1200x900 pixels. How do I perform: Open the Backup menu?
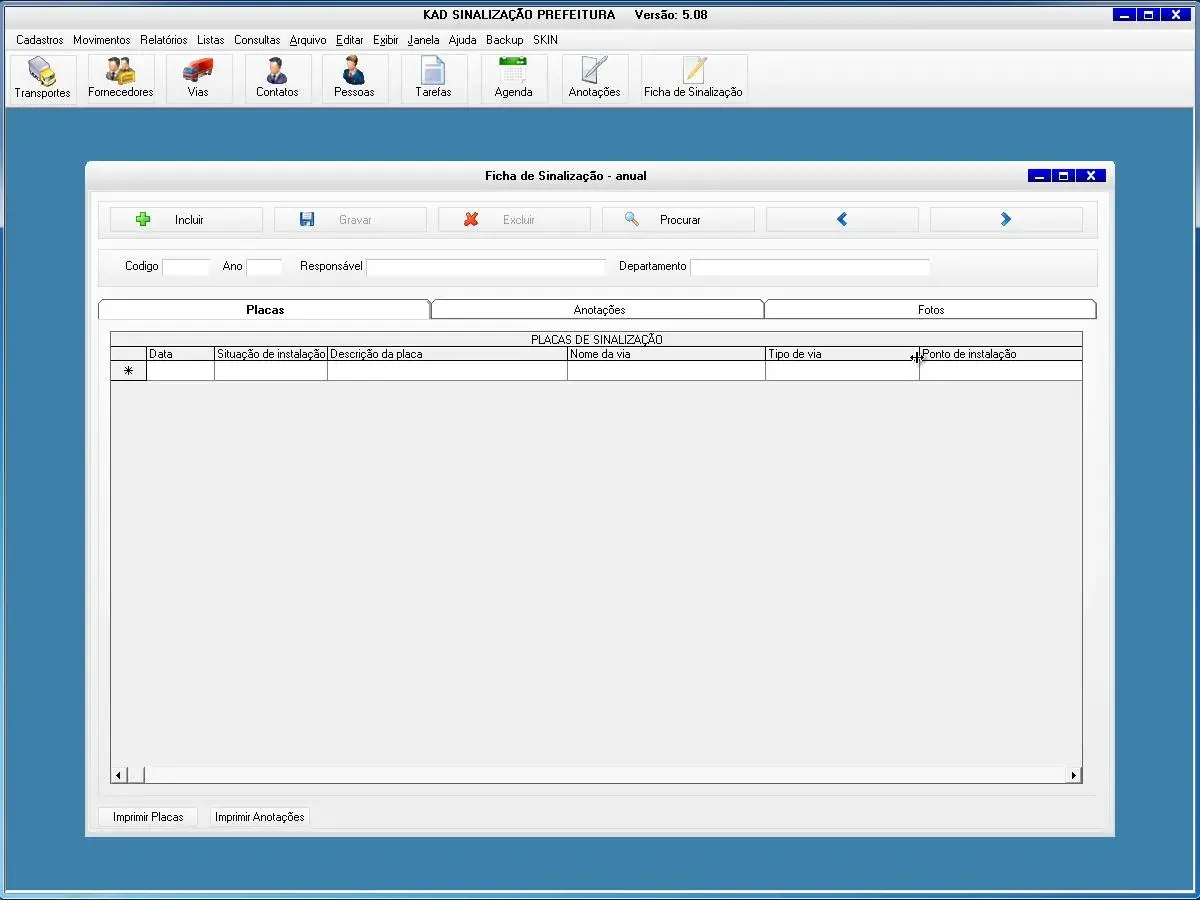[505, 40]
